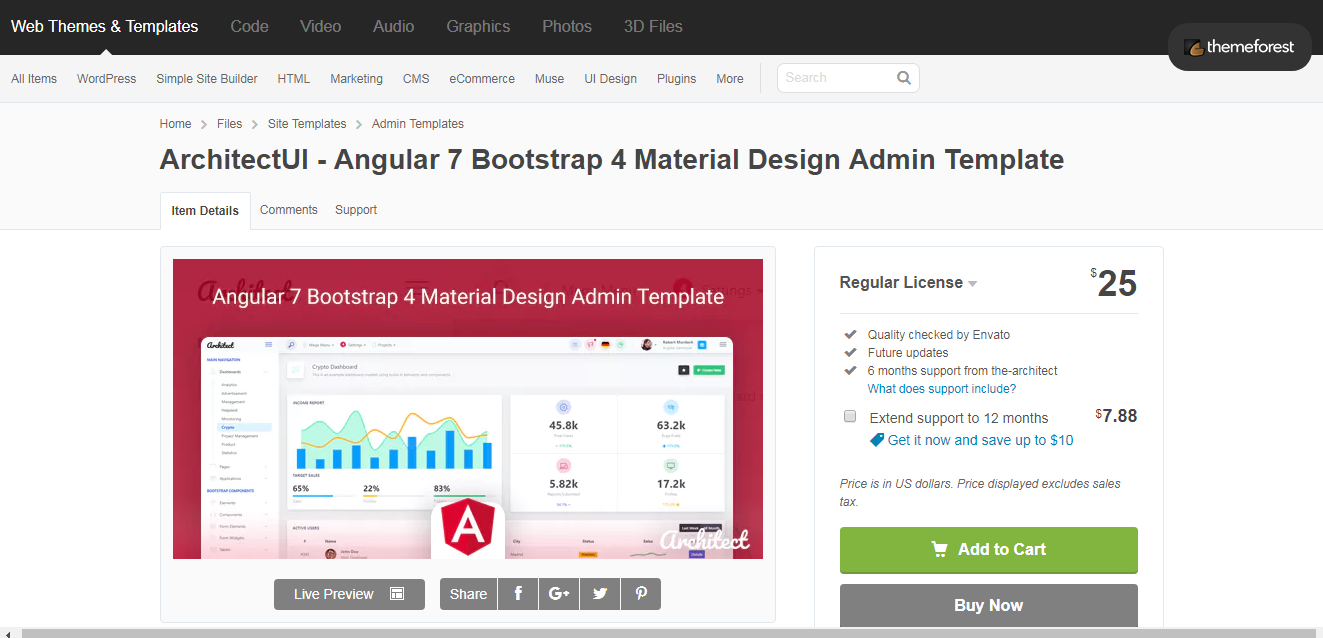Click the Buy Now button

(x=989, y=606)
